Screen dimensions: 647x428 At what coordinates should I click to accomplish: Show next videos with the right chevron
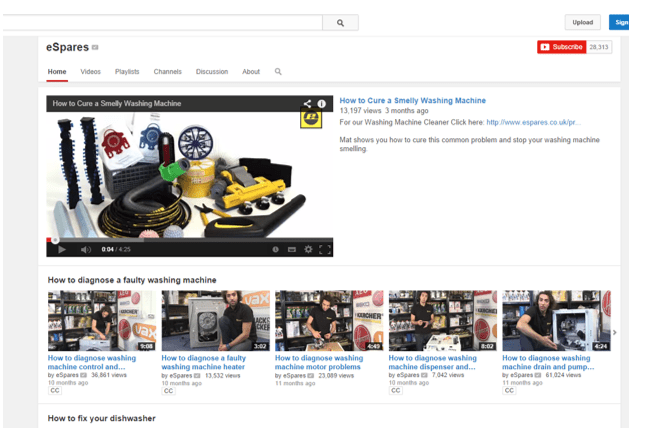[x=614, y=332]
